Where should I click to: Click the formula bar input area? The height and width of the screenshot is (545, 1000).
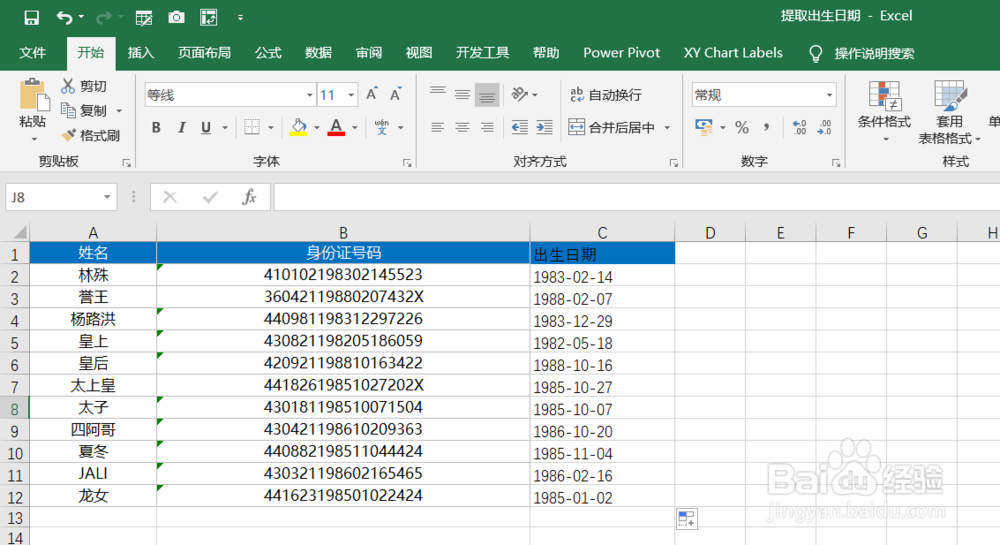pos(636,197)
